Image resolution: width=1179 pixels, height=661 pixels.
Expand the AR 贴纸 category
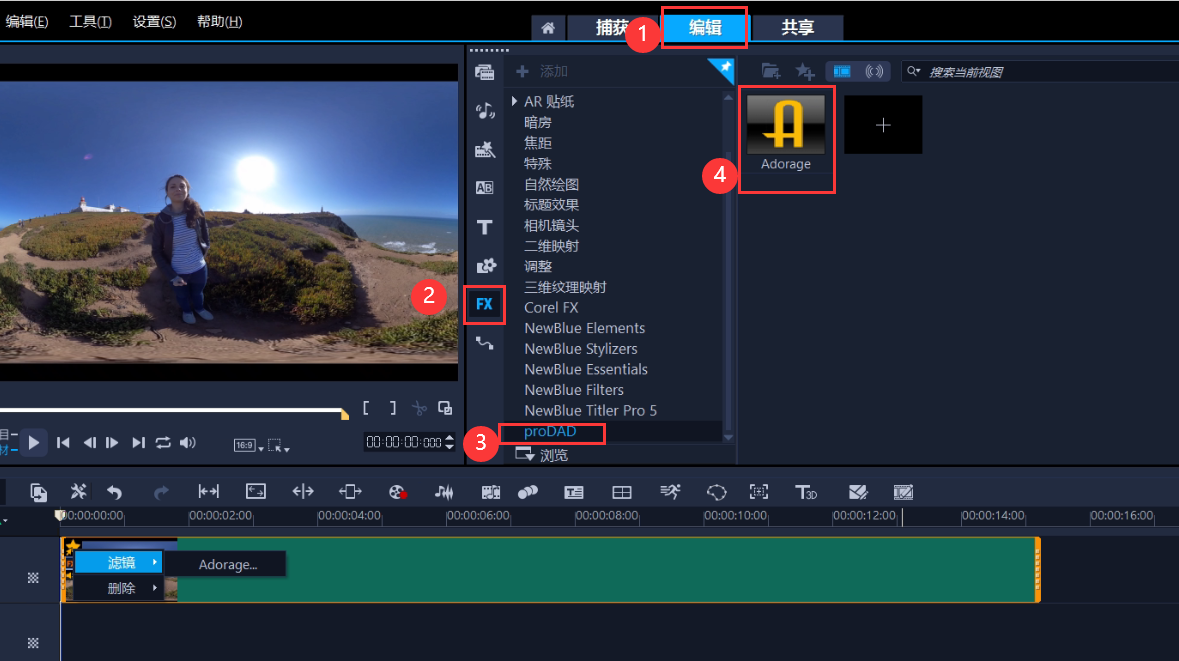click(515, 101)
